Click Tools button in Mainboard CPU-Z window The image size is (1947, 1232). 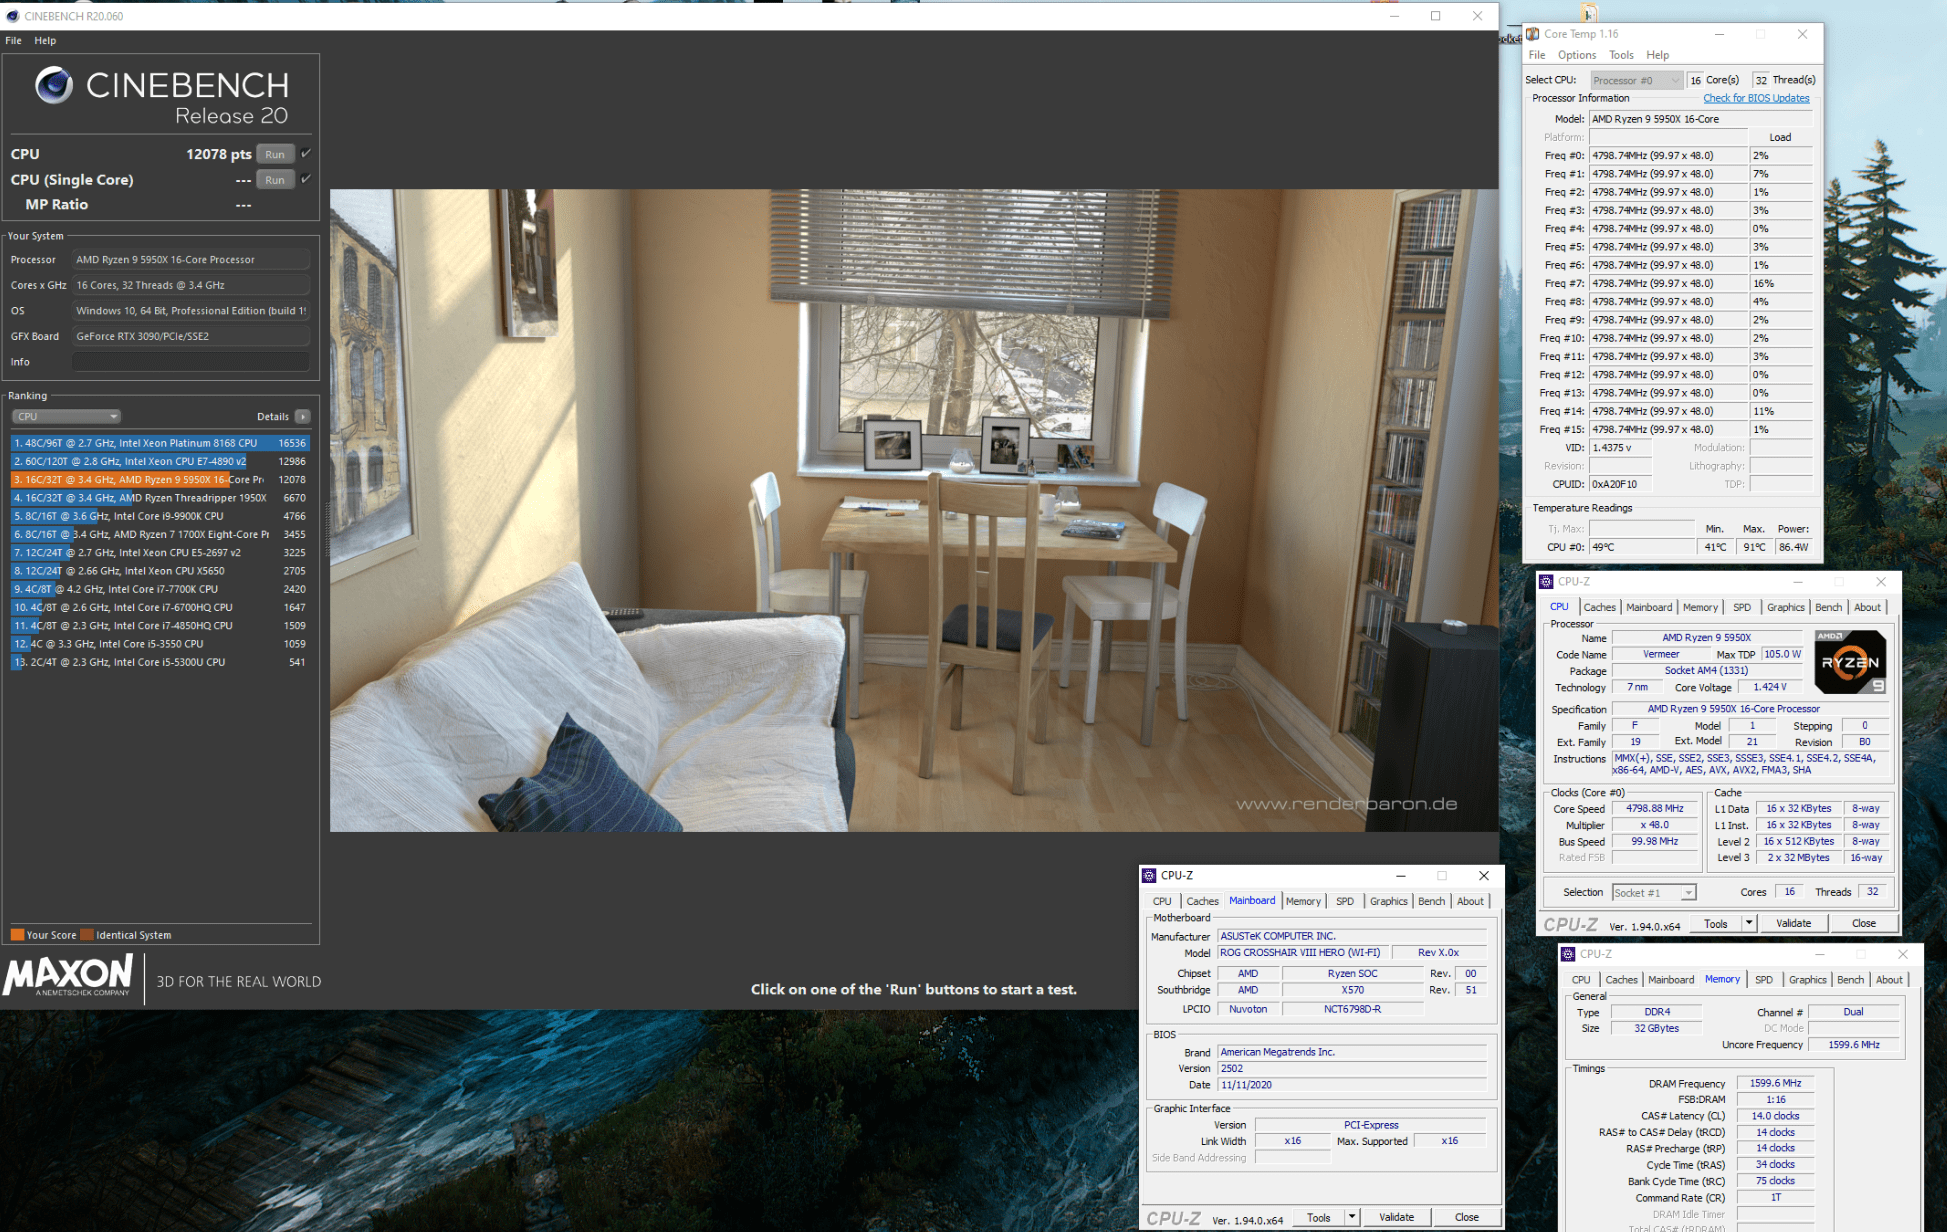coord(1319,1217)
